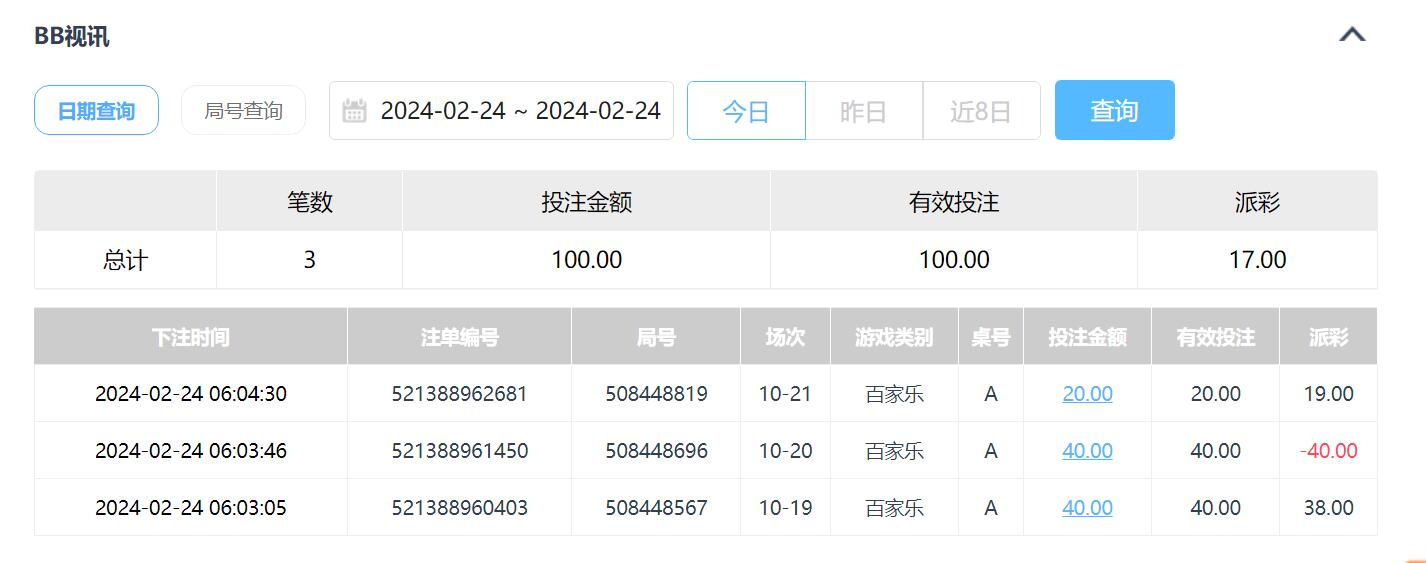This screenshot has height=563, width=1426.
Task: Select the 总计 summary row label
Action: [x=125, y=260]
